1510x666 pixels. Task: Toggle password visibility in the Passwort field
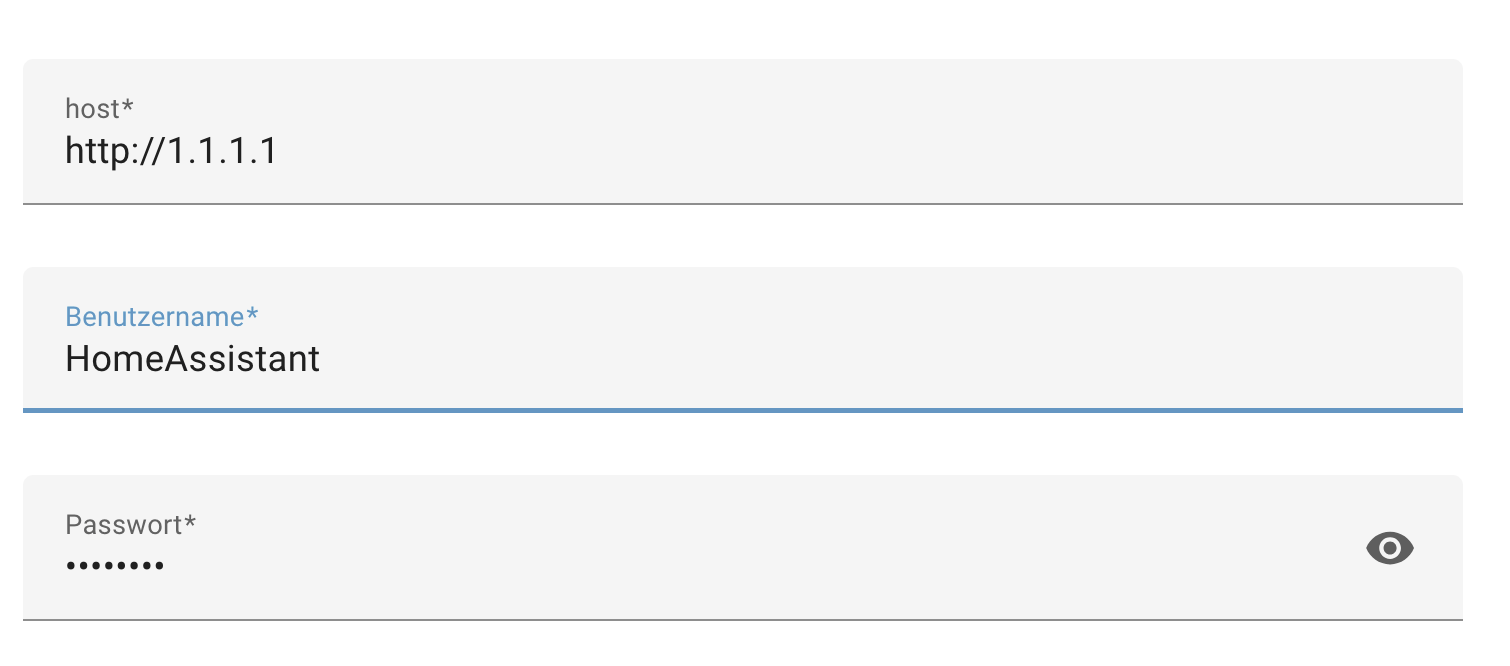click(x=1389, y=548)
